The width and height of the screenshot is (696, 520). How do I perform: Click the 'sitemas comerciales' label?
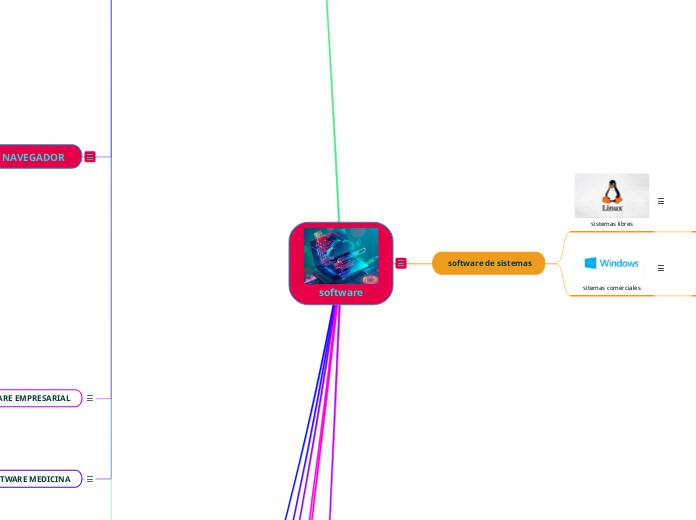tap(611, 288)
